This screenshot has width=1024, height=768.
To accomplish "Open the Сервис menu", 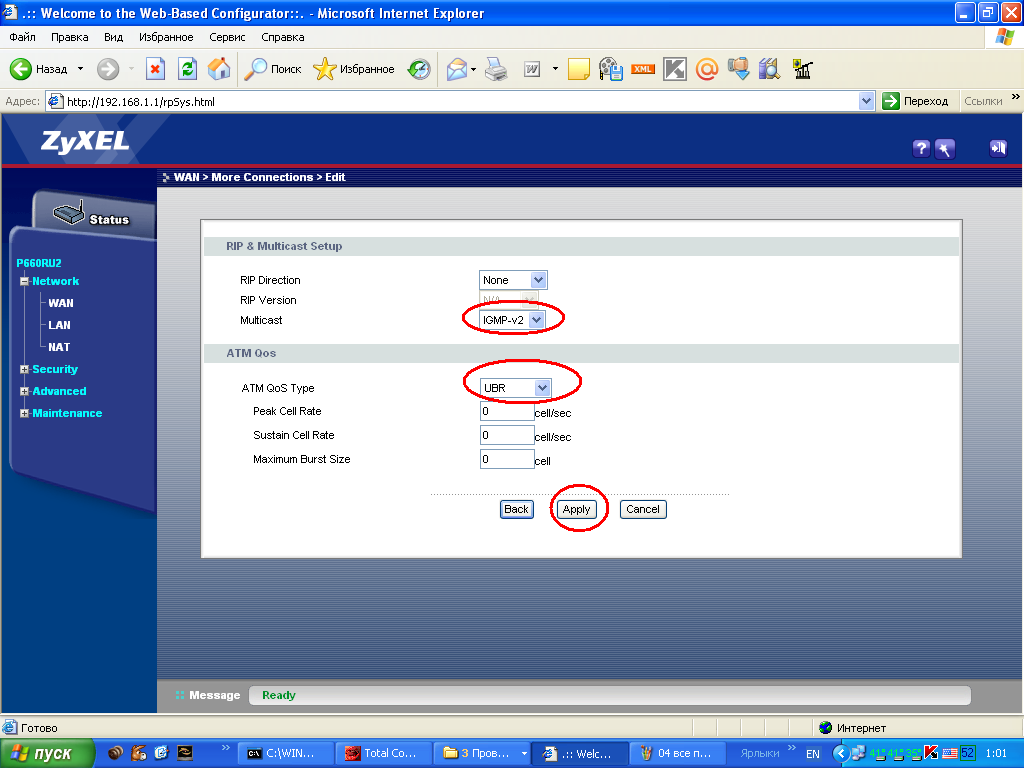I will pyautogui.click(x=227, y=37).
